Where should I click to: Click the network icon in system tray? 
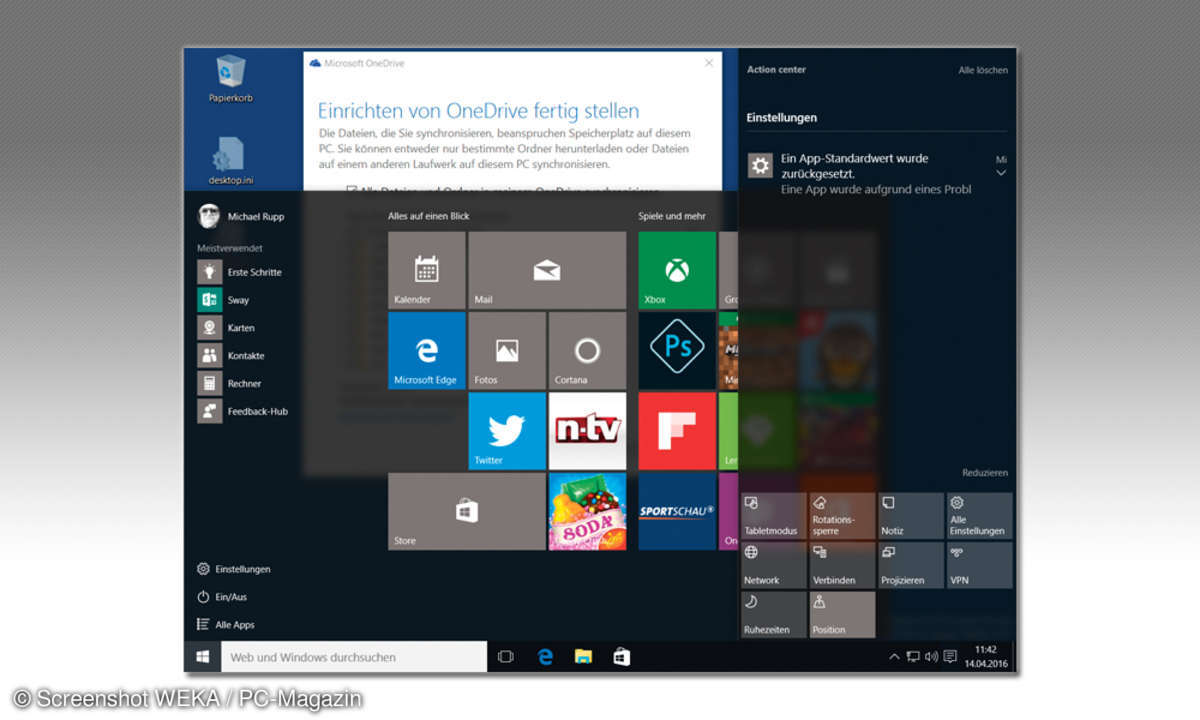pos(913,657)
